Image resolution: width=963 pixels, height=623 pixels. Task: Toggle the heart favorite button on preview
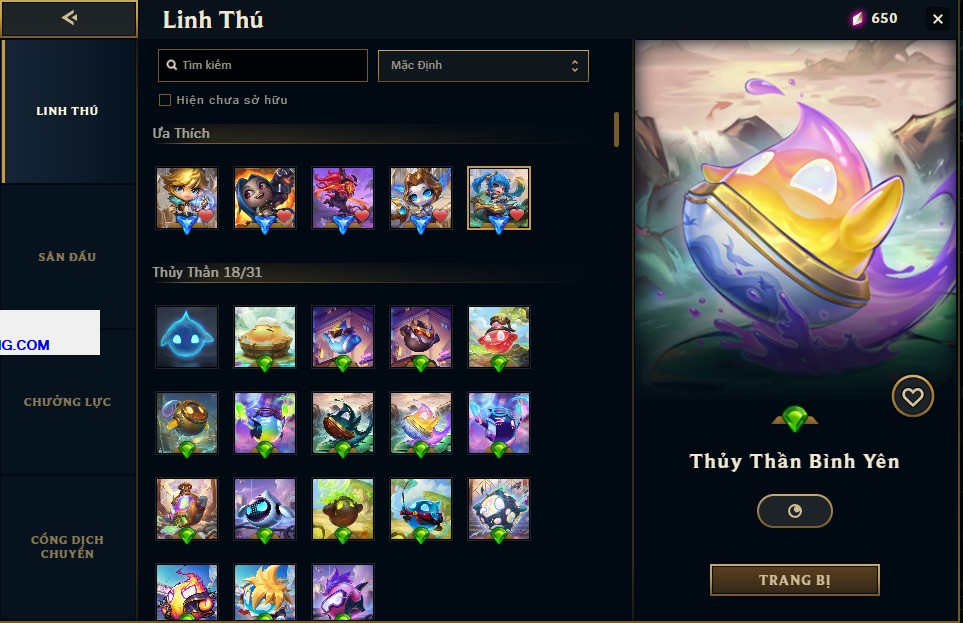tap(912, 396)
